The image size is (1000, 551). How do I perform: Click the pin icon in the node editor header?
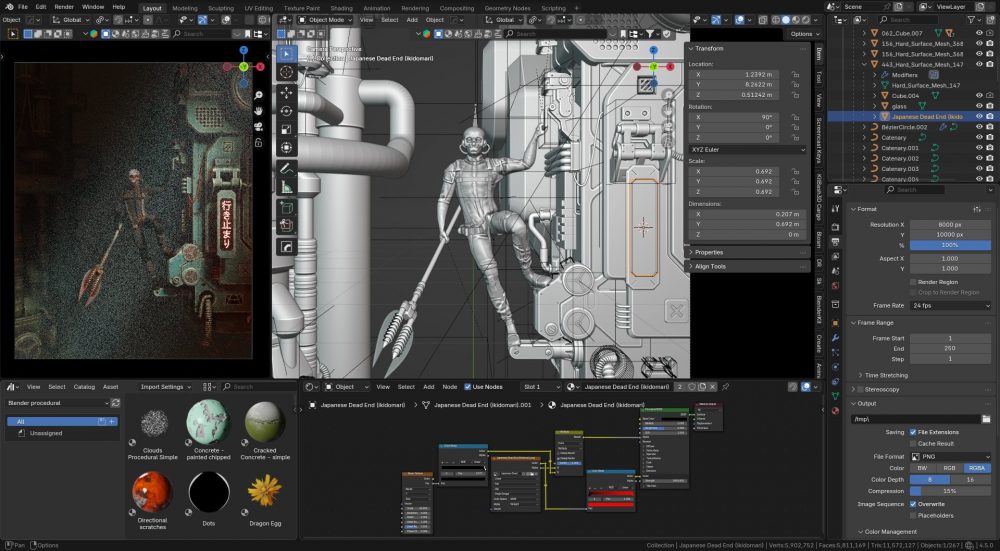(726, 386)
